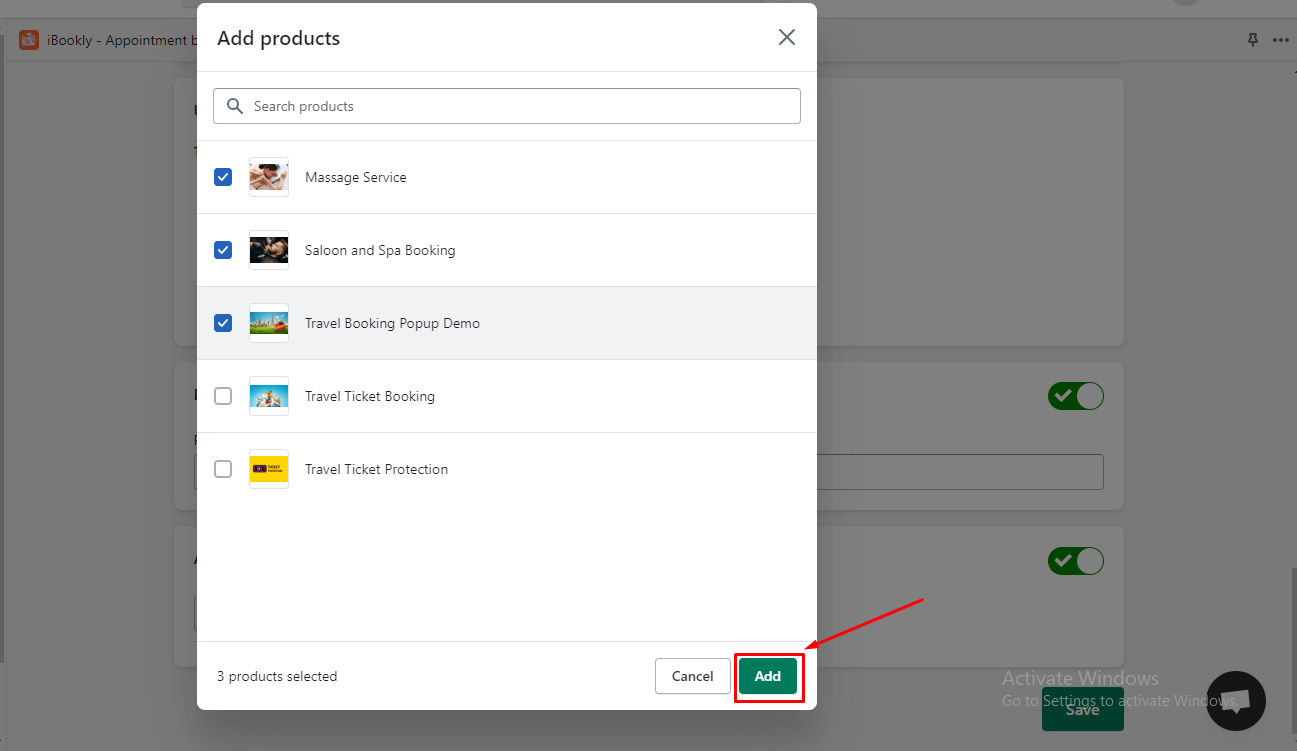Screen dimensions: 1297x751
Task: Click the Travel Ticket Booking thumbnail
Action: point(269,396)
